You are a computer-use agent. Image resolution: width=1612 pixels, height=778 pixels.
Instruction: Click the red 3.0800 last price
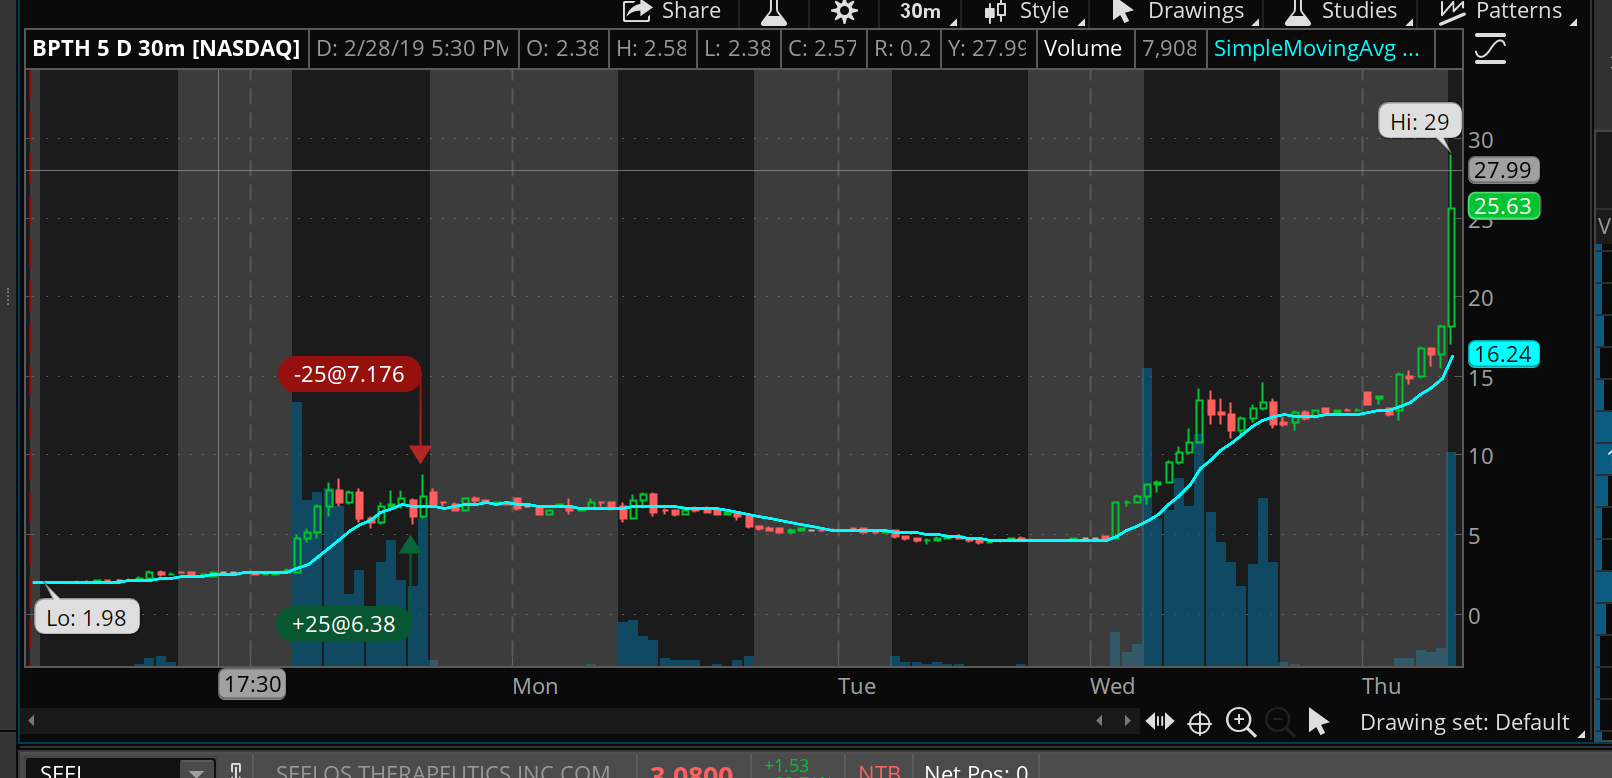[692, 771]
